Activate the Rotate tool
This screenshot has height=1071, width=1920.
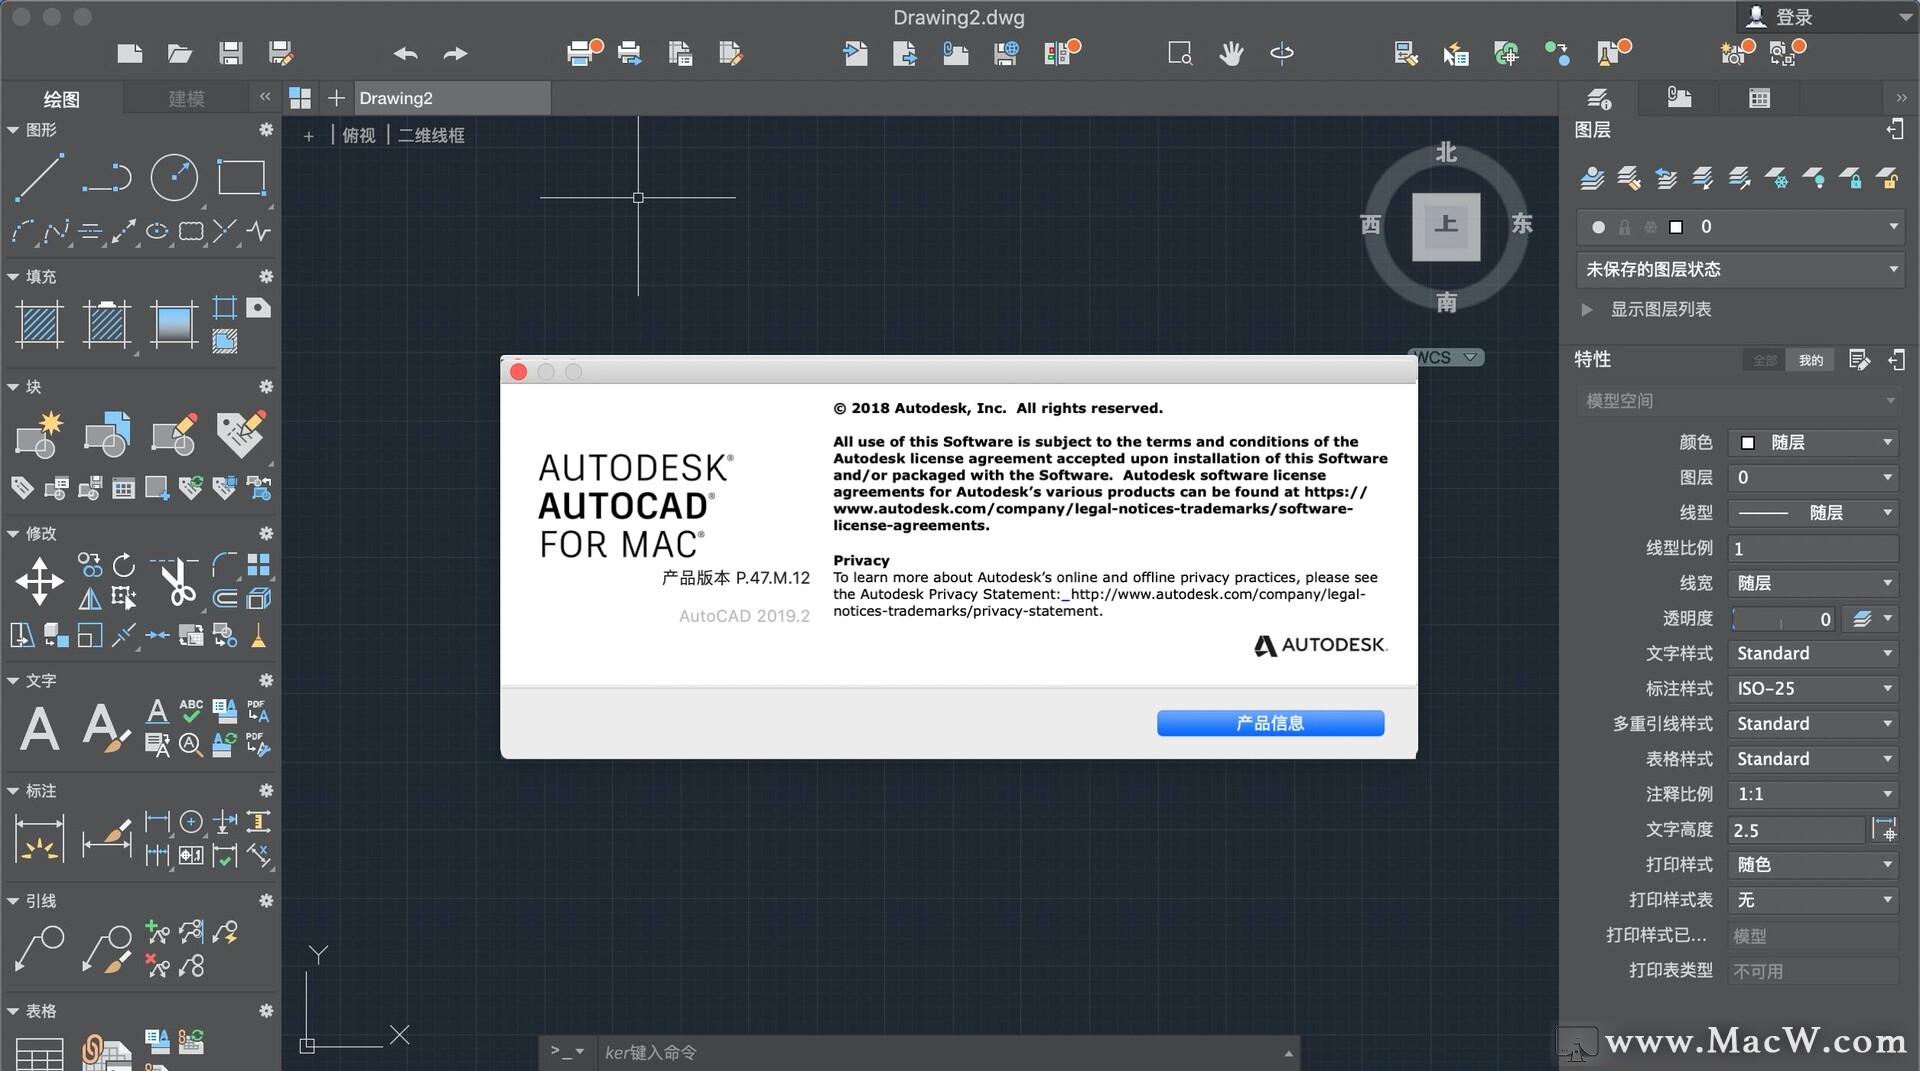click(124, 566)
